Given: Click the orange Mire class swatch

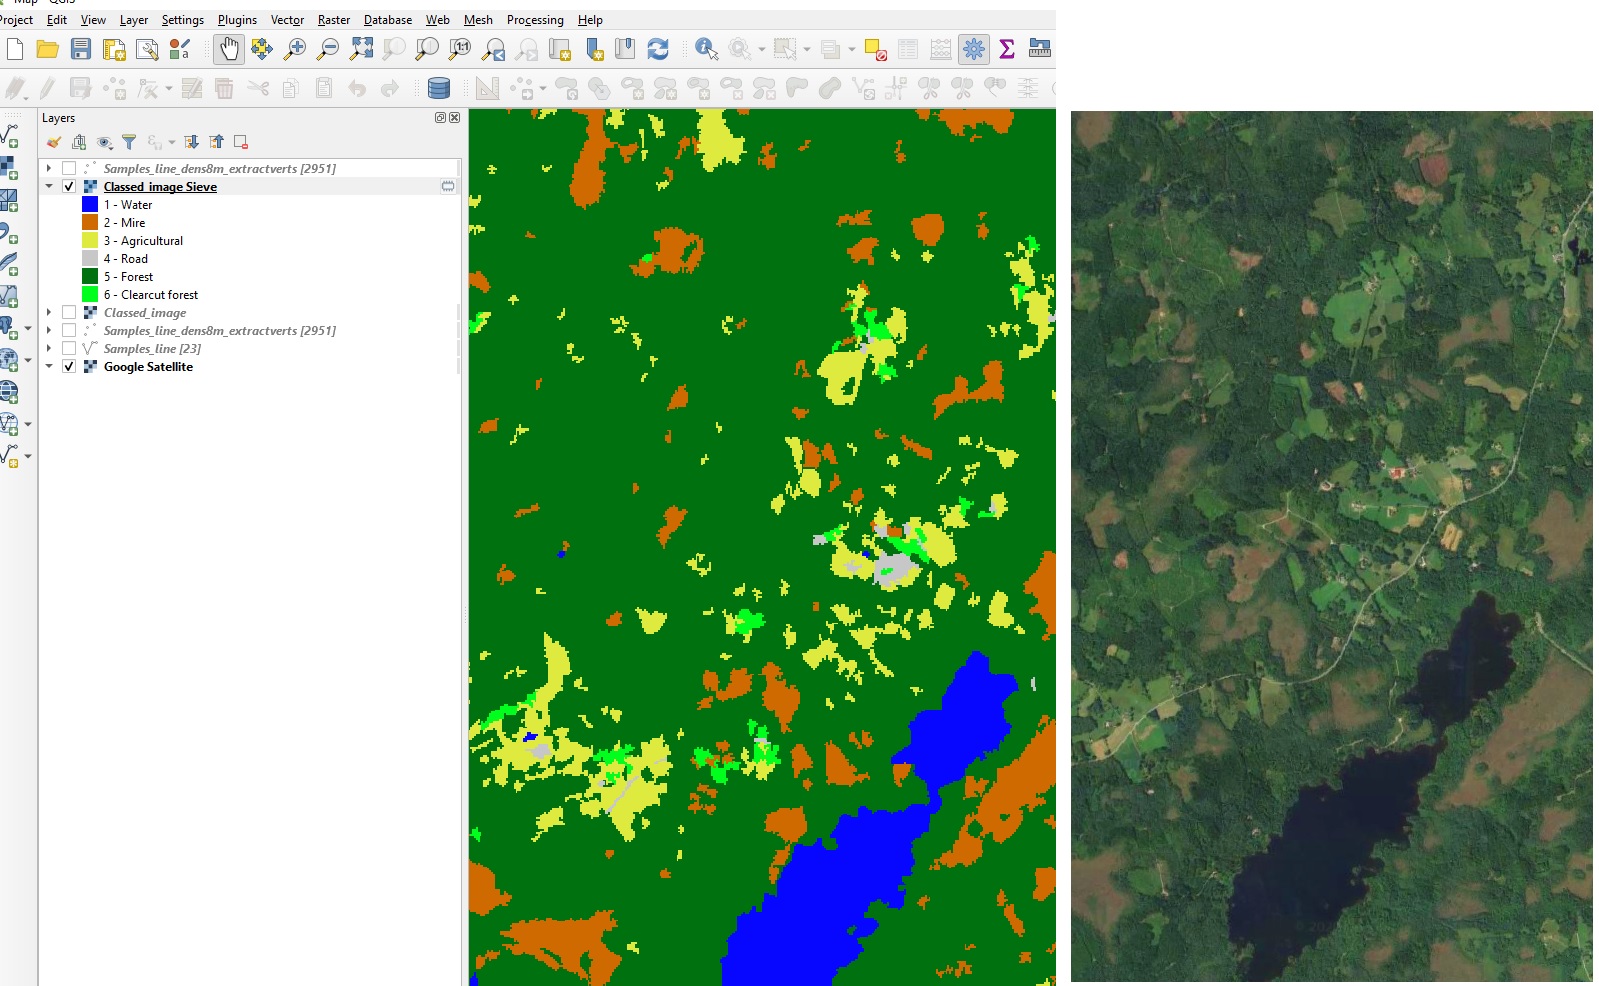Looking at the screenshot, I should [x=90, y=222].
